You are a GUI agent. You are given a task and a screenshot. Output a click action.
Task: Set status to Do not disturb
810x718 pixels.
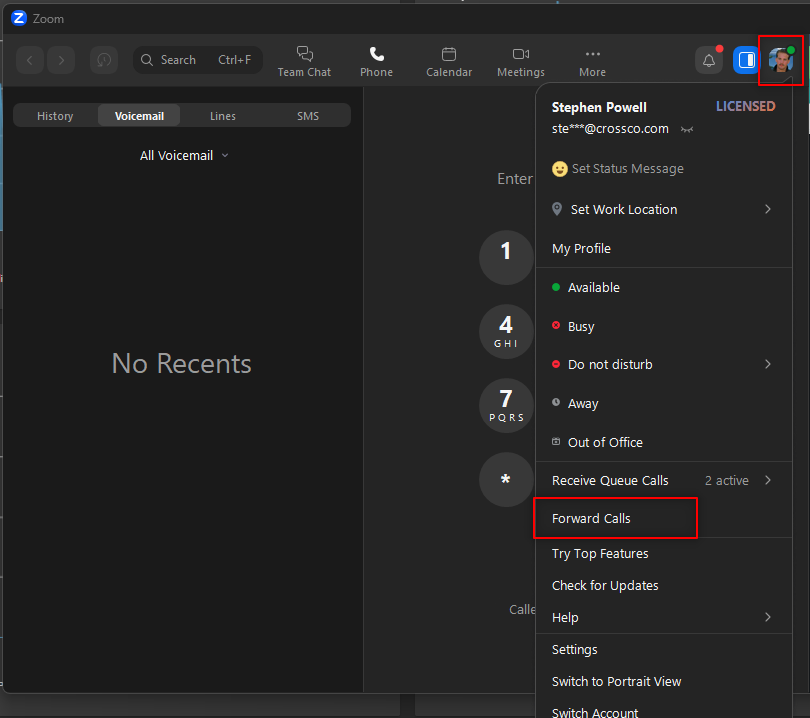tap(664, 365)
